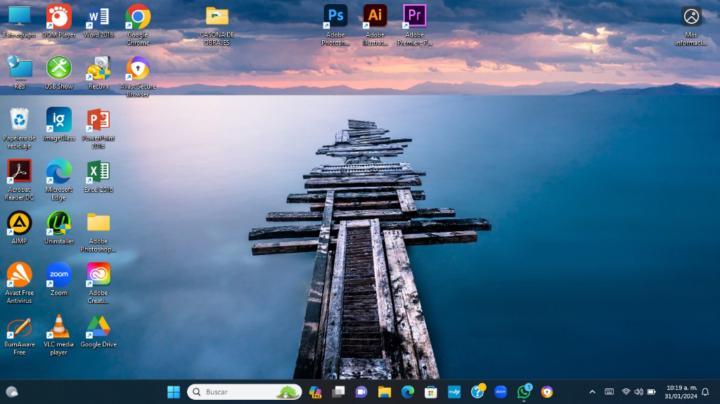Select the PowerPoint 2016 desktop shortcut
720x404 pixels.
pyautogui.click(x=98, y=128)
